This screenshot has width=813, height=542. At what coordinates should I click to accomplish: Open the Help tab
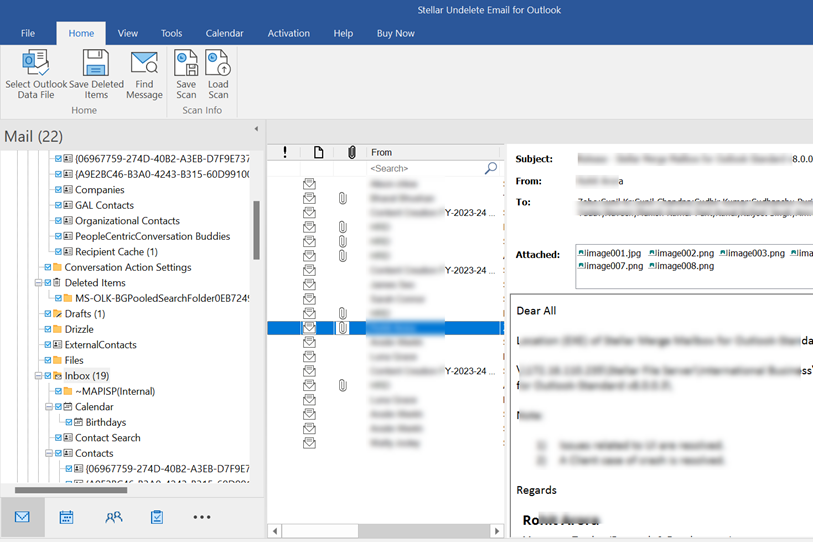tap(343, 33)
